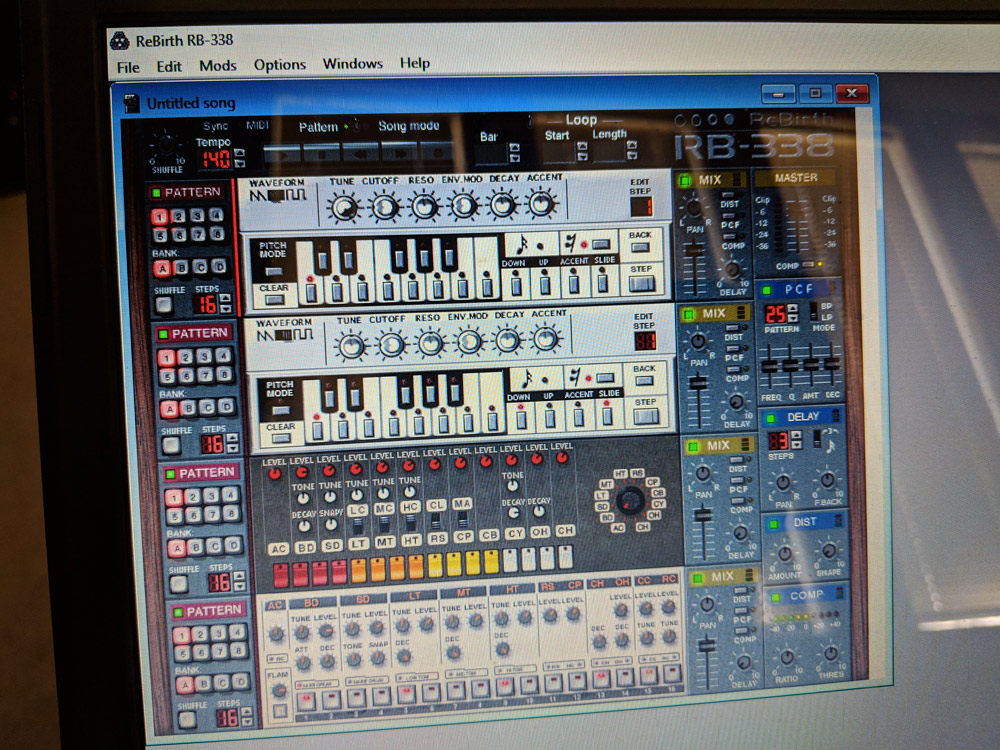1000x750 pixels.
Task: Click the Tune knob on the top synth
Action: point(344,208)
